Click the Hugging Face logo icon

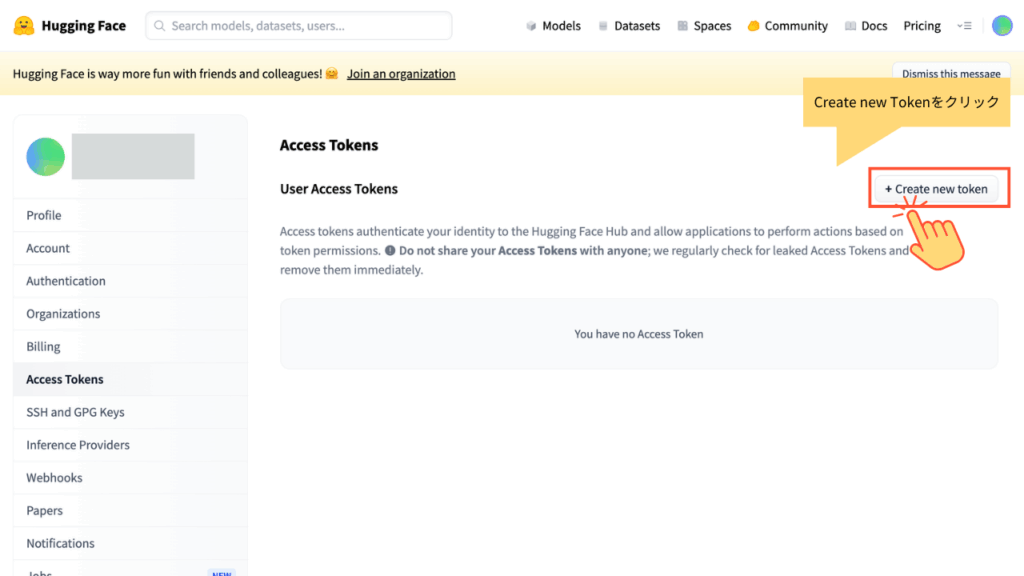click(x=24, y=26)
